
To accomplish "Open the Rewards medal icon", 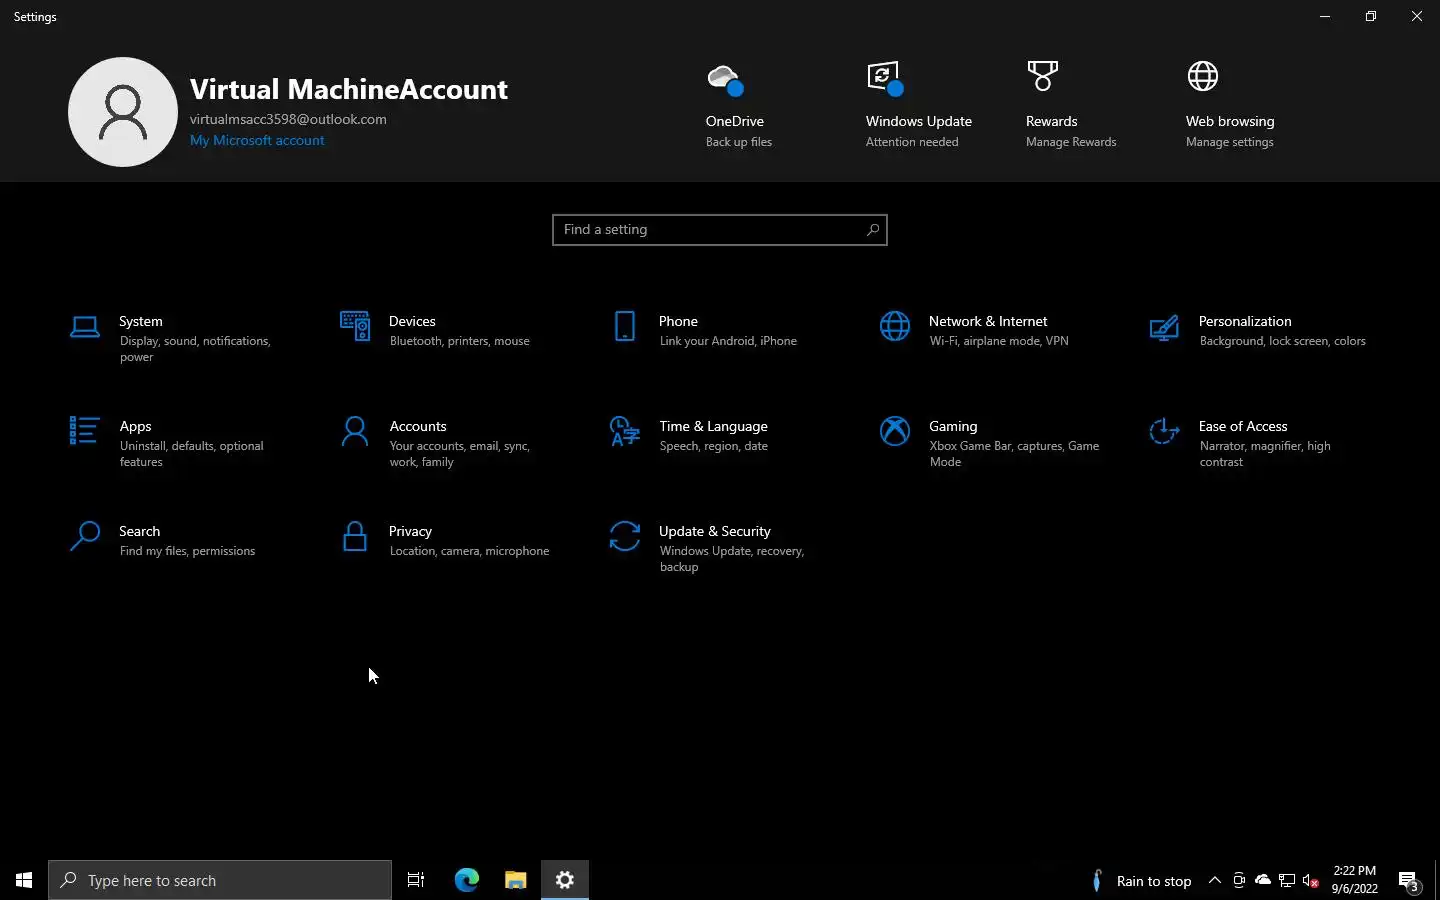I will click(x=1043, y=76).
